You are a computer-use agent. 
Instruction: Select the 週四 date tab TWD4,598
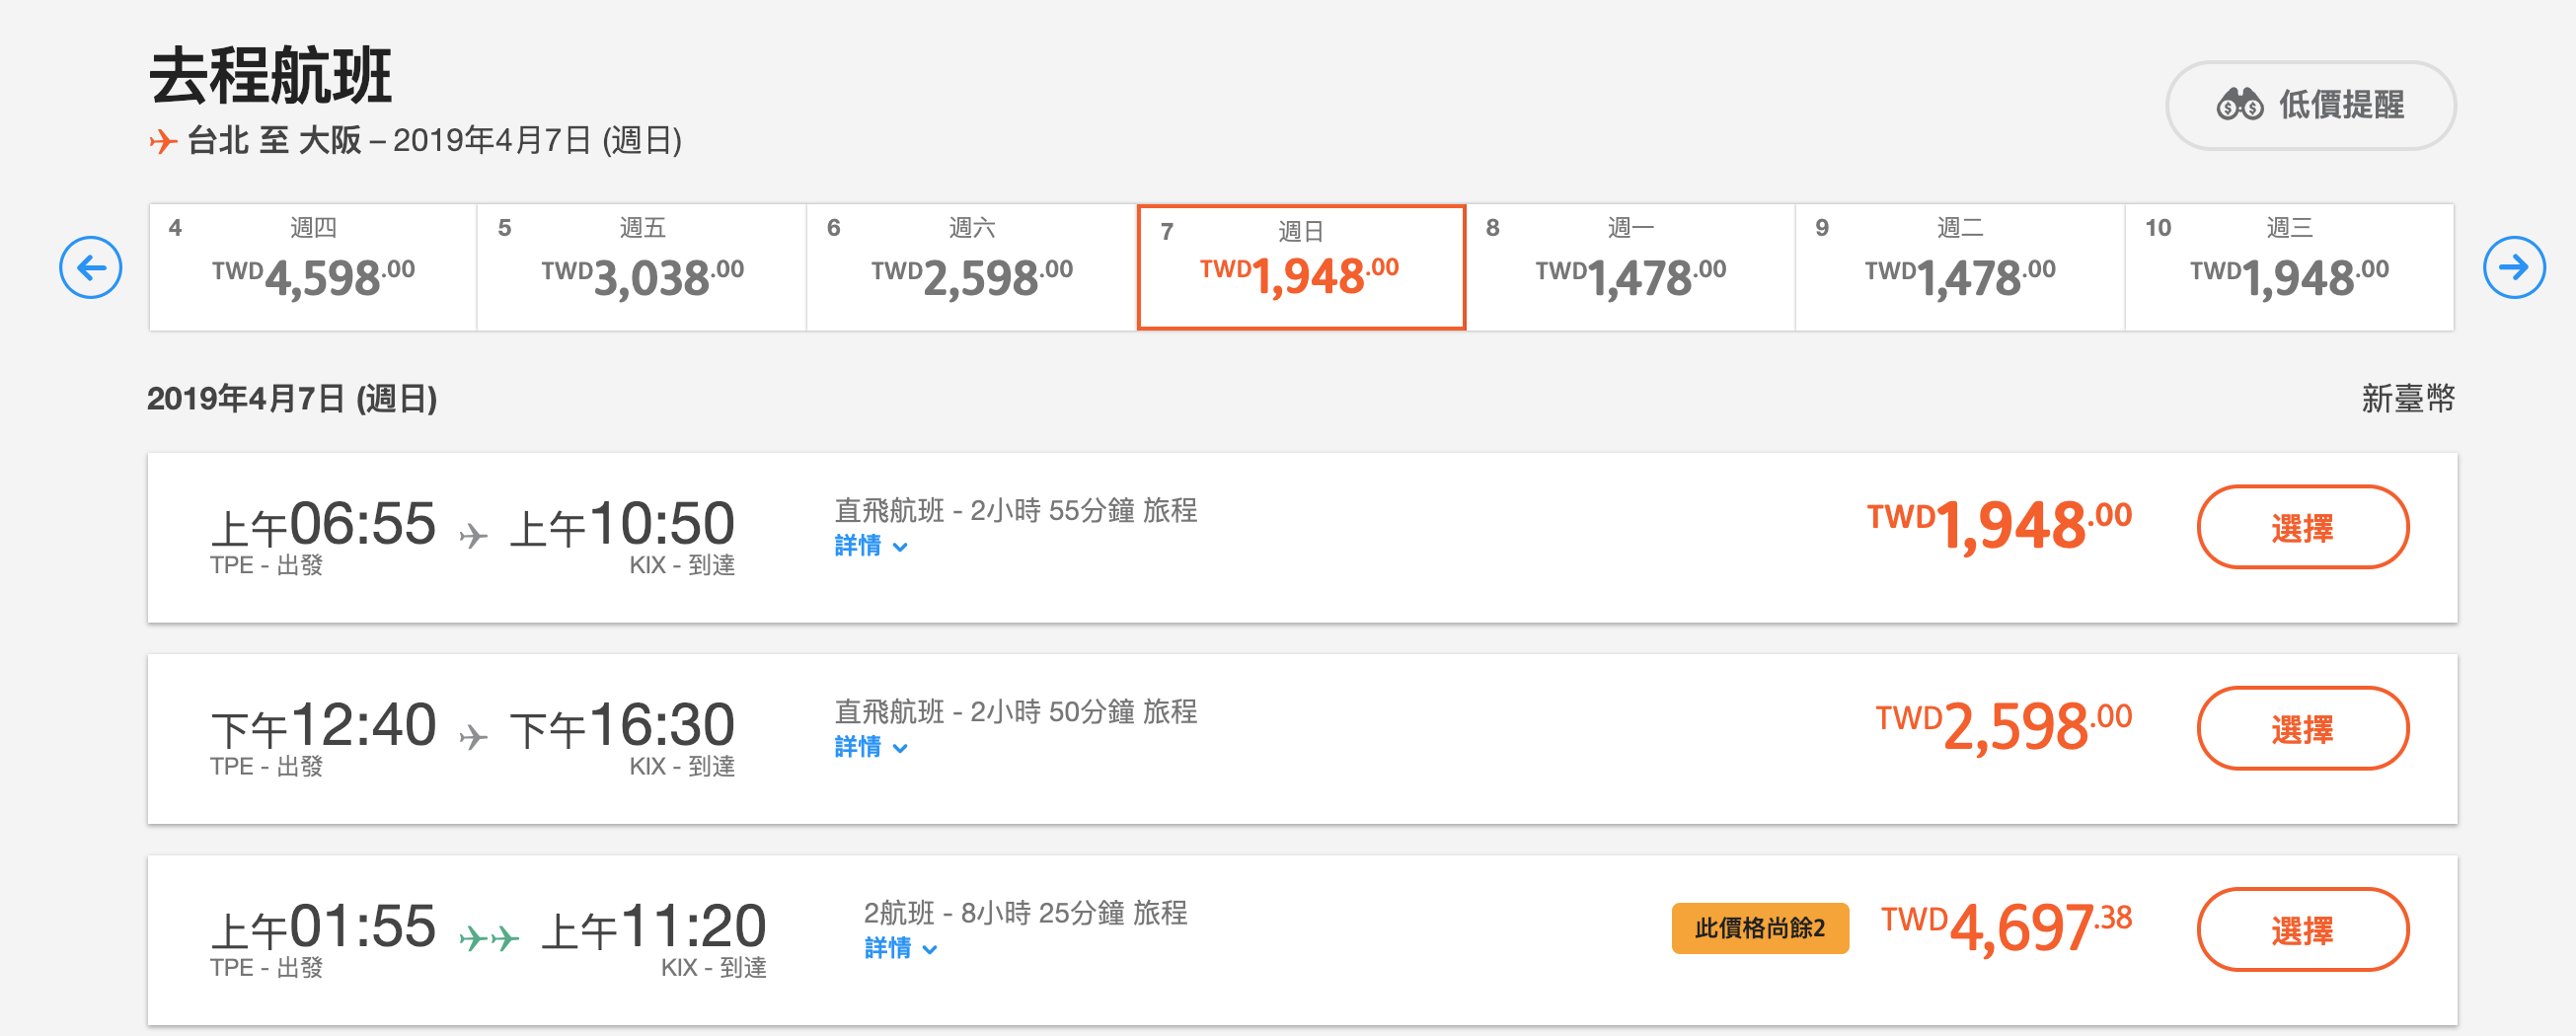(313, 267)
